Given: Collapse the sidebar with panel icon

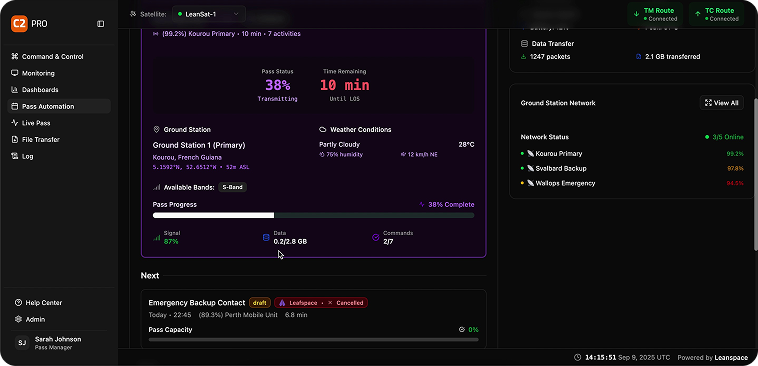Looking at the screenshot, I should tap(101, 24).
